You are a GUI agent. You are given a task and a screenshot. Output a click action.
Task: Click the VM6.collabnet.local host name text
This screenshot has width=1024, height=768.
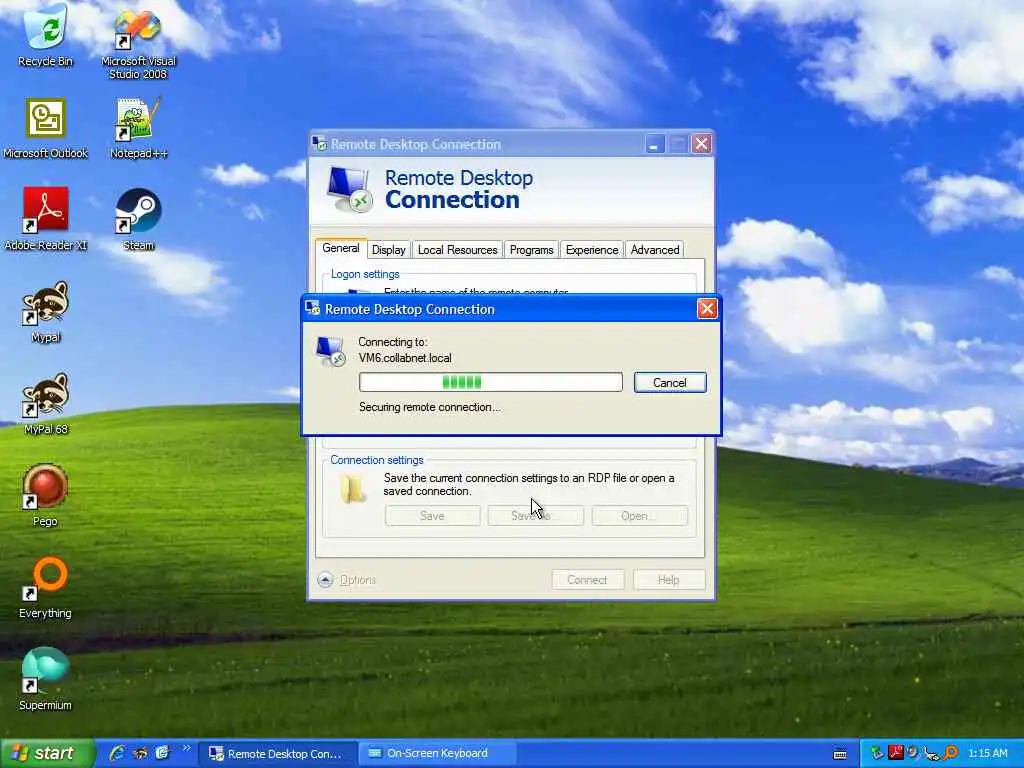(x=405, y=358)
